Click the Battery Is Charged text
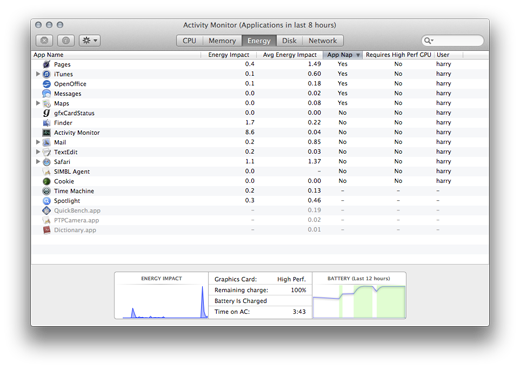520x369 pixels. pos(241,301)
